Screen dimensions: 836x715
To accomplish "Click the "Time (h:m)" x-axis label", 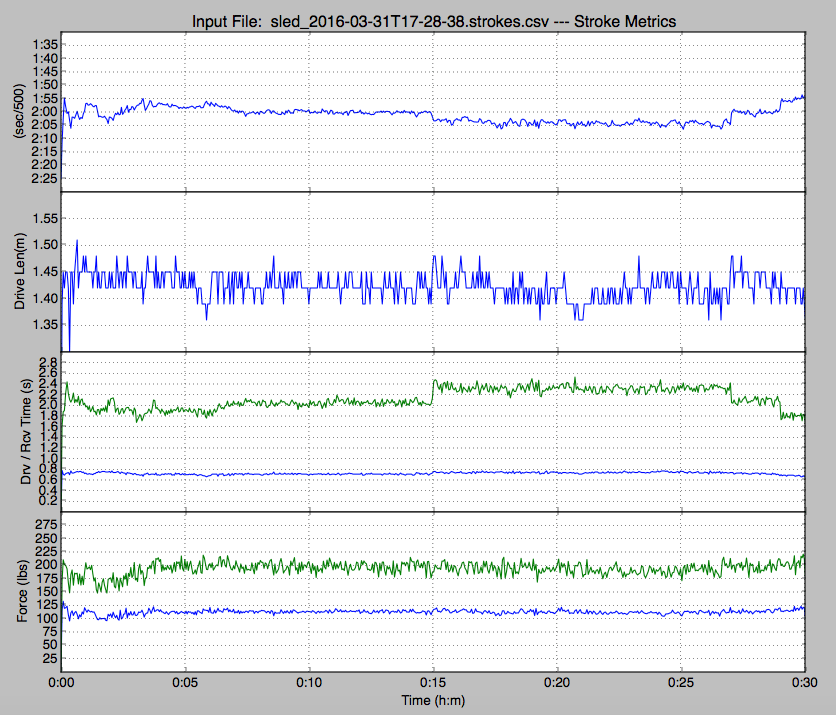I will click(x=432, y=703).
